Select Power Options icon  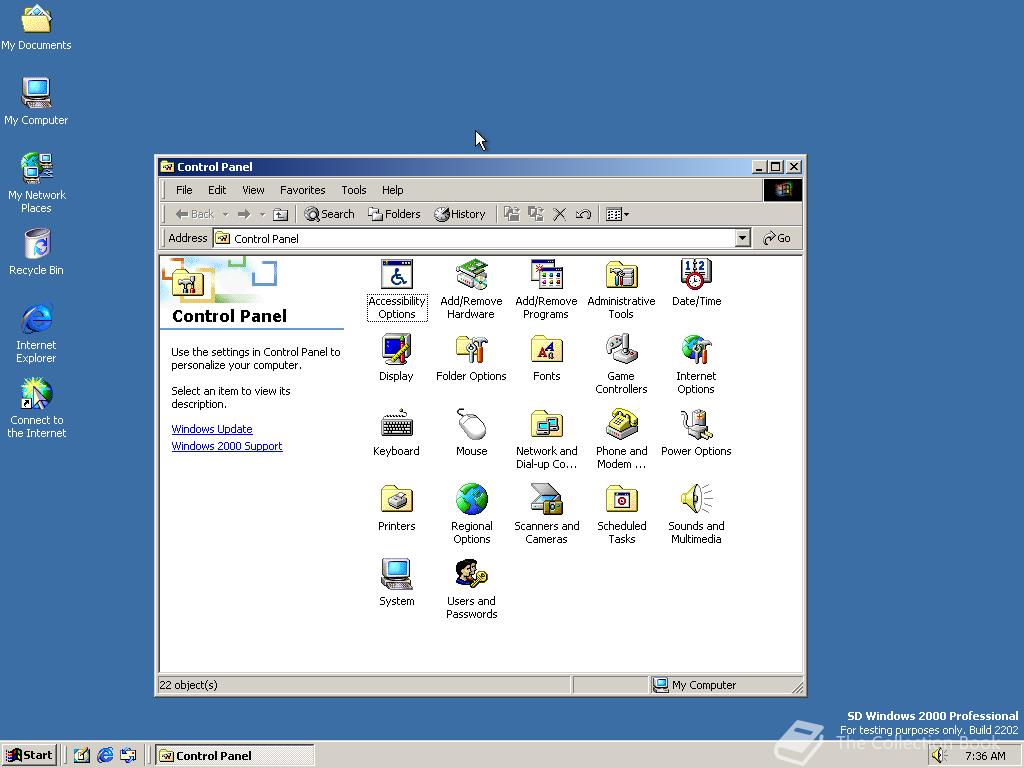tap(696, 432)
